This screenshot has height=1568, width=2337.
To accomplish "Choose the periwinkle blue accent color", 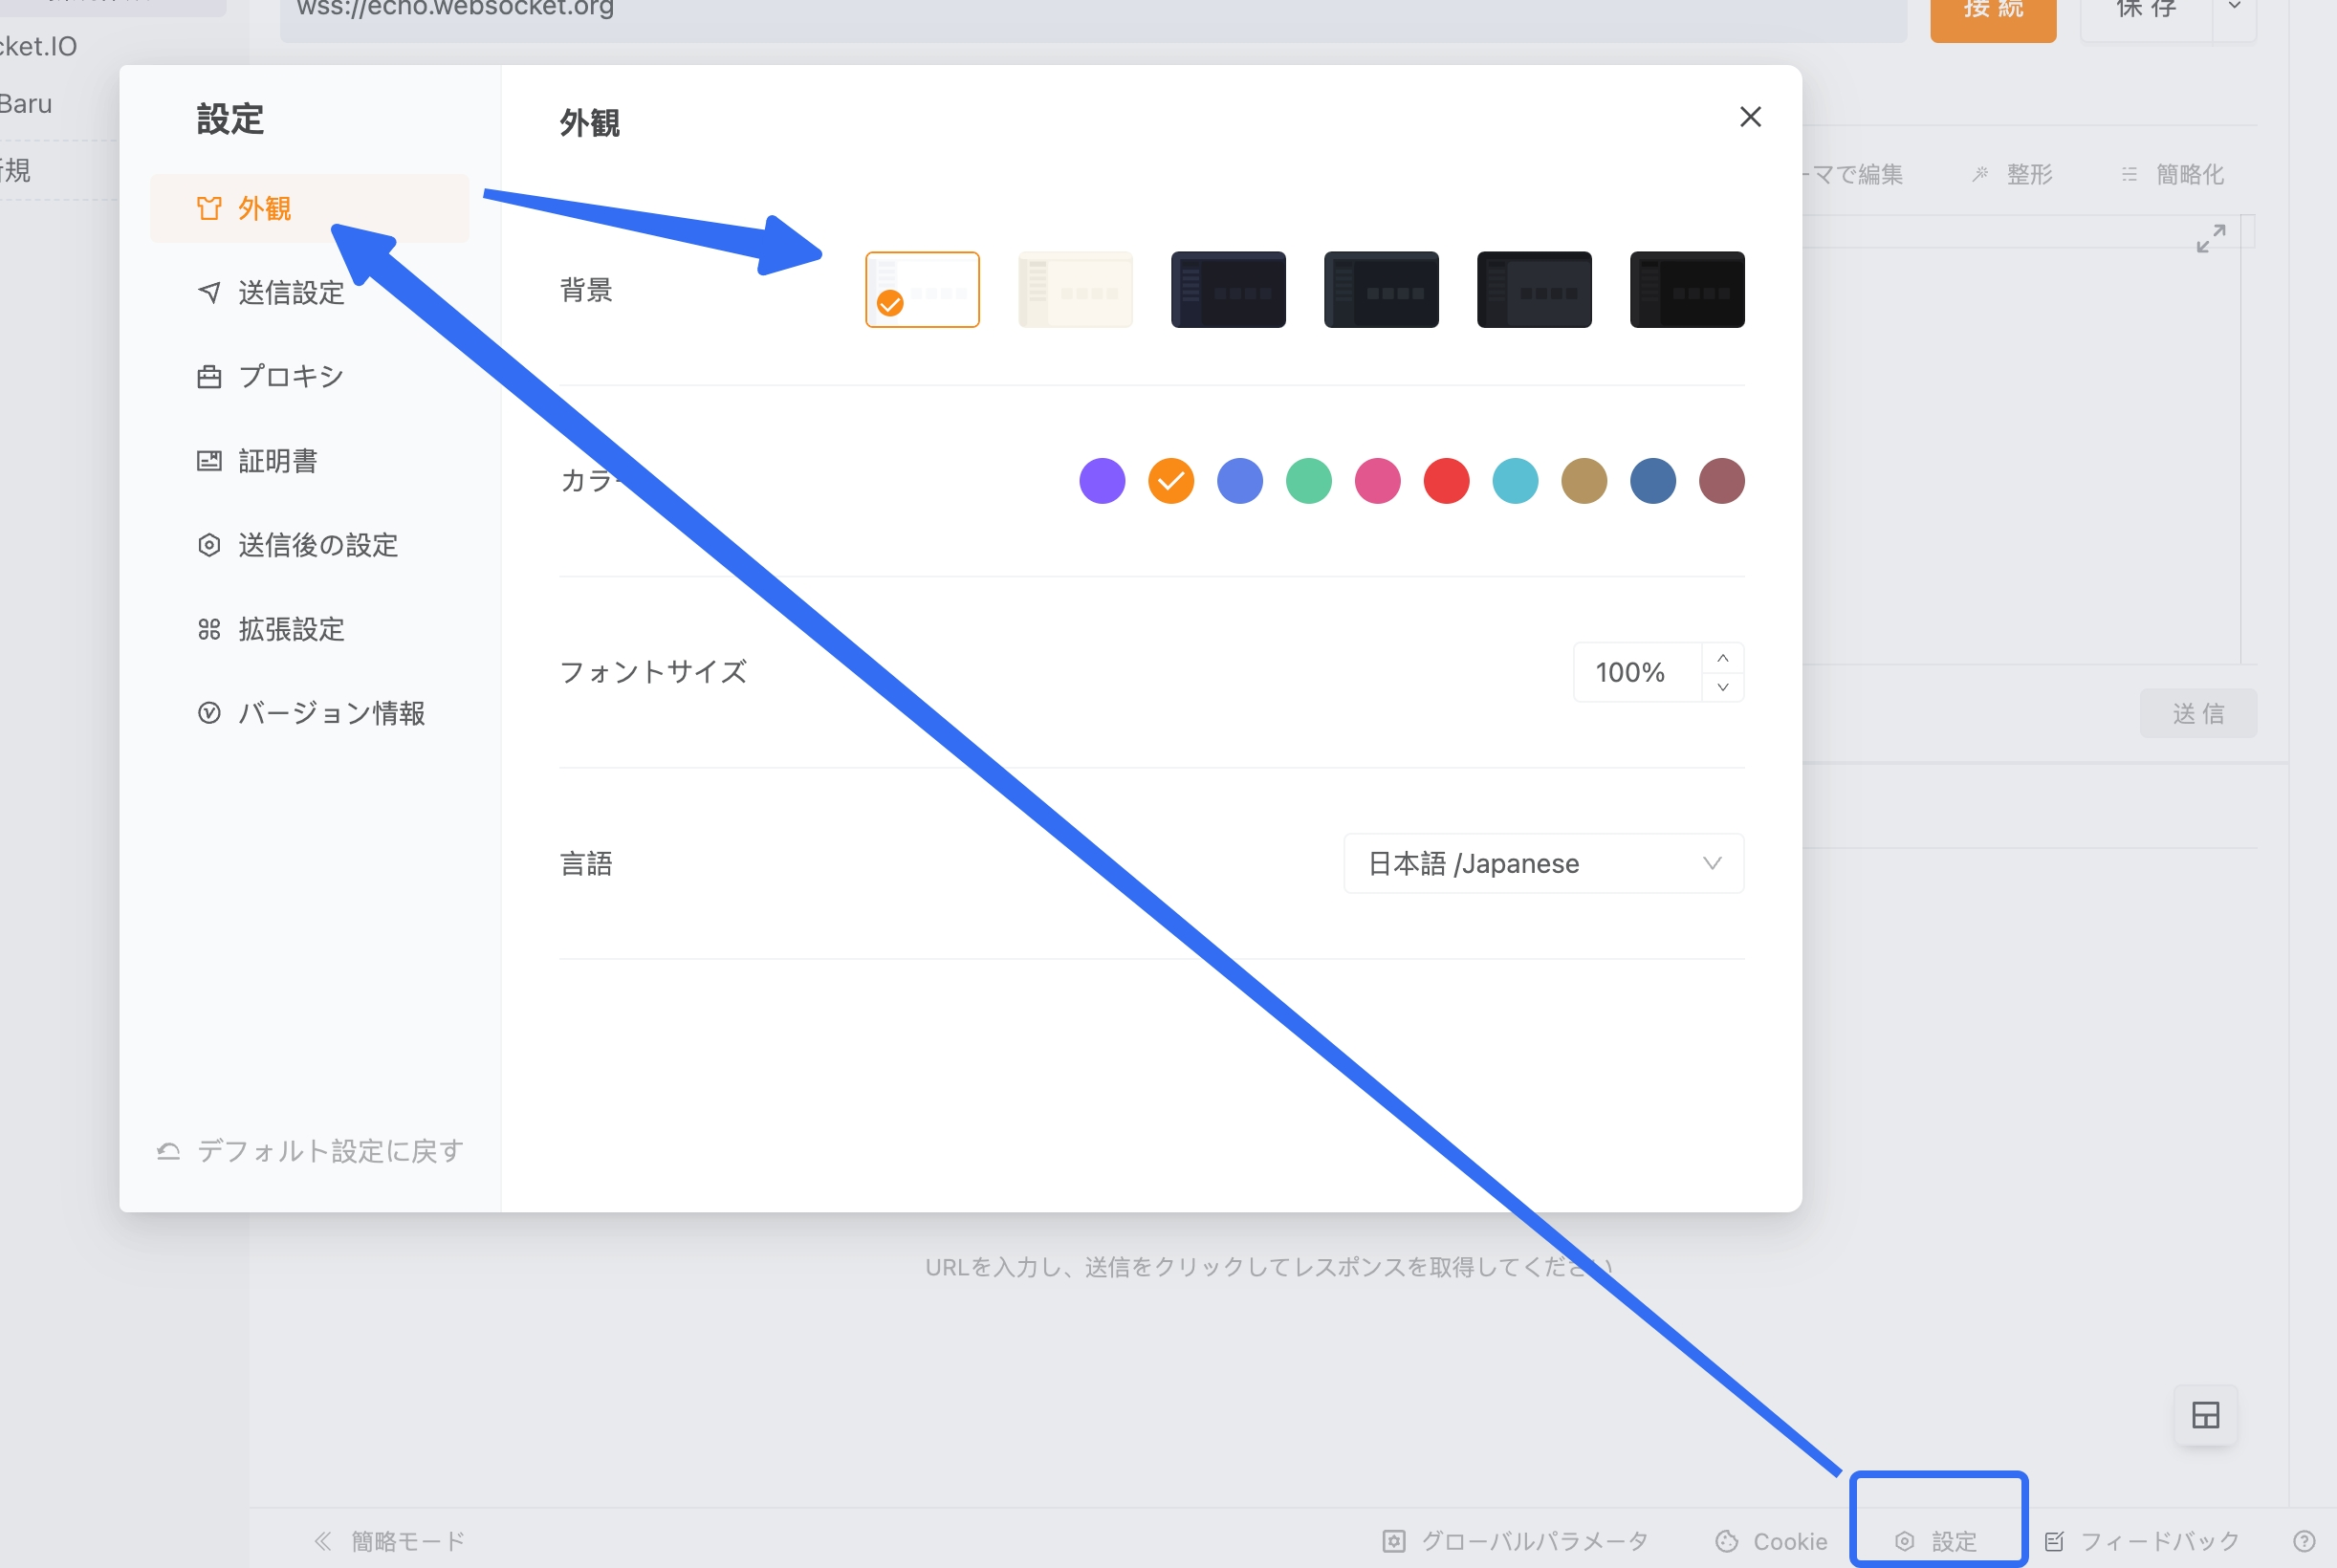I will [x=1240, y=481].
